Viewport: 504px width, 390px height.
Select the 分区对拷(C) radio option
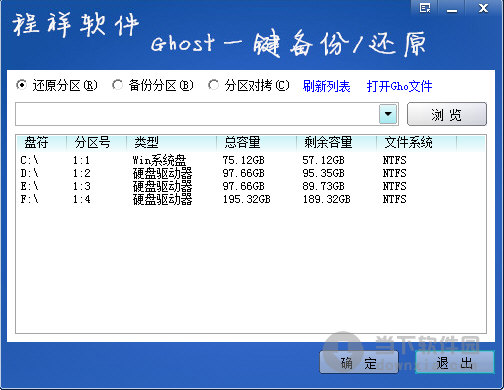pos(249,86)
